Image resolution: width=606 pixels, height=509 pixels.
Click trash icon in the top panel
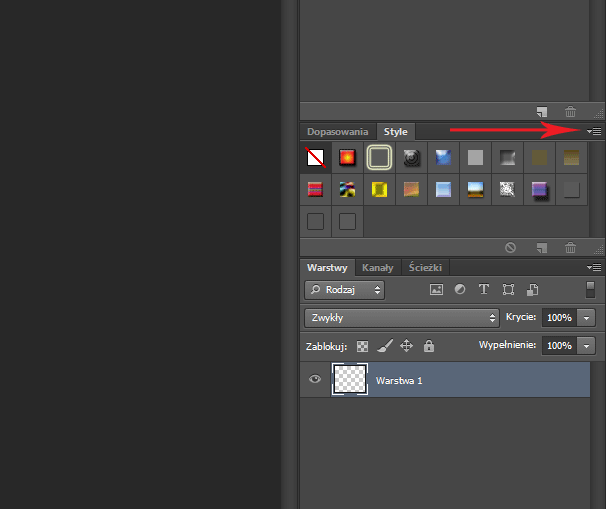coord(570,111)
